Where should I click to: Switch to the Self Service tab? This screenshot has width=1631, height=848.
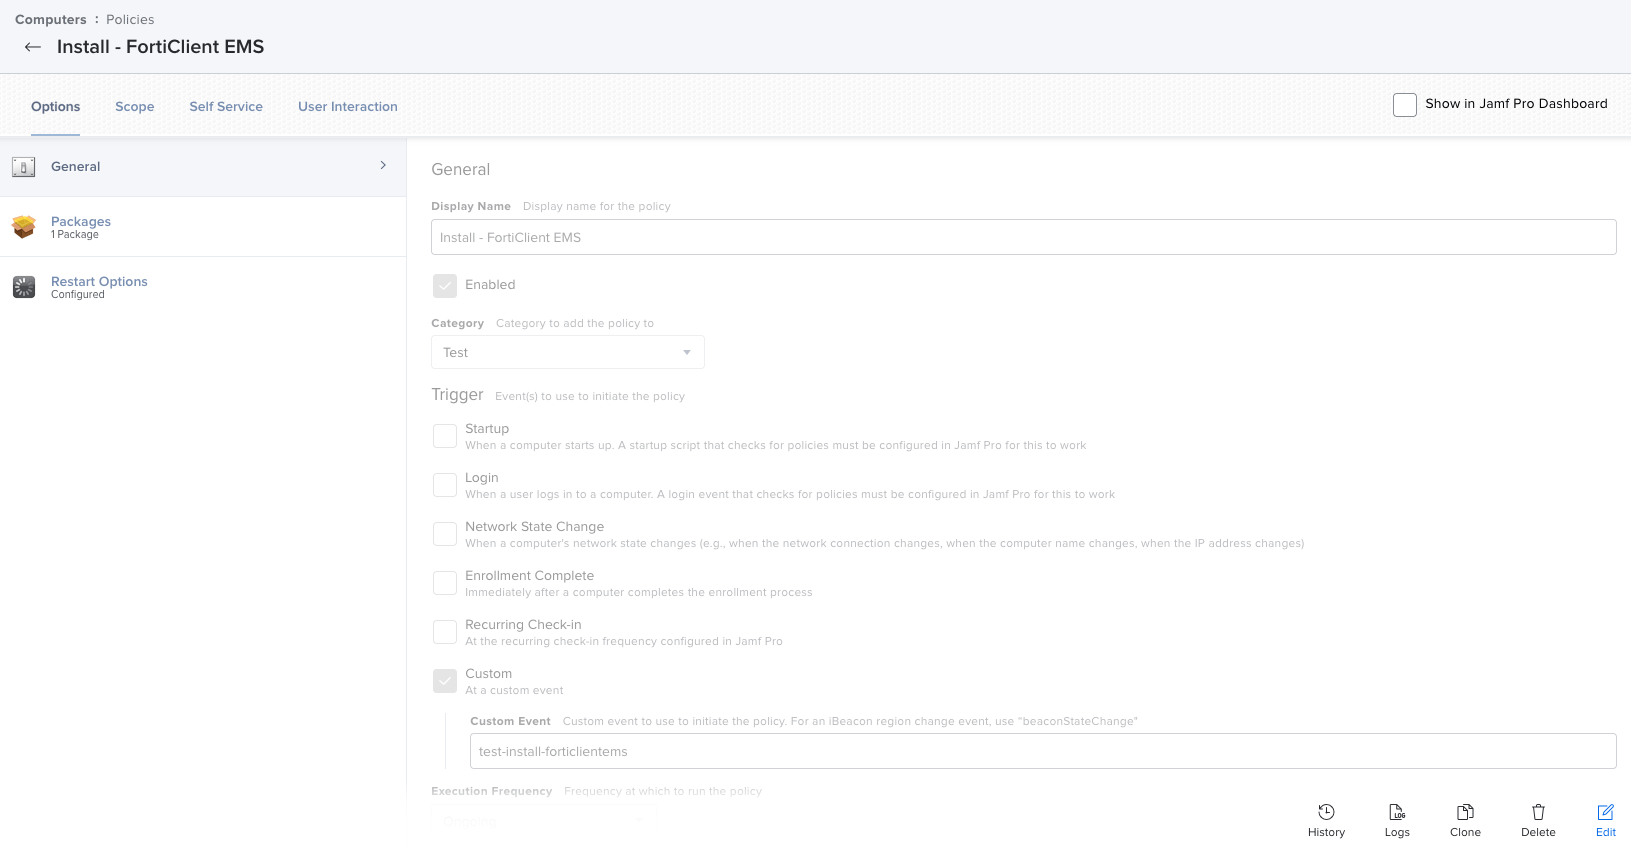click(226, 107)
